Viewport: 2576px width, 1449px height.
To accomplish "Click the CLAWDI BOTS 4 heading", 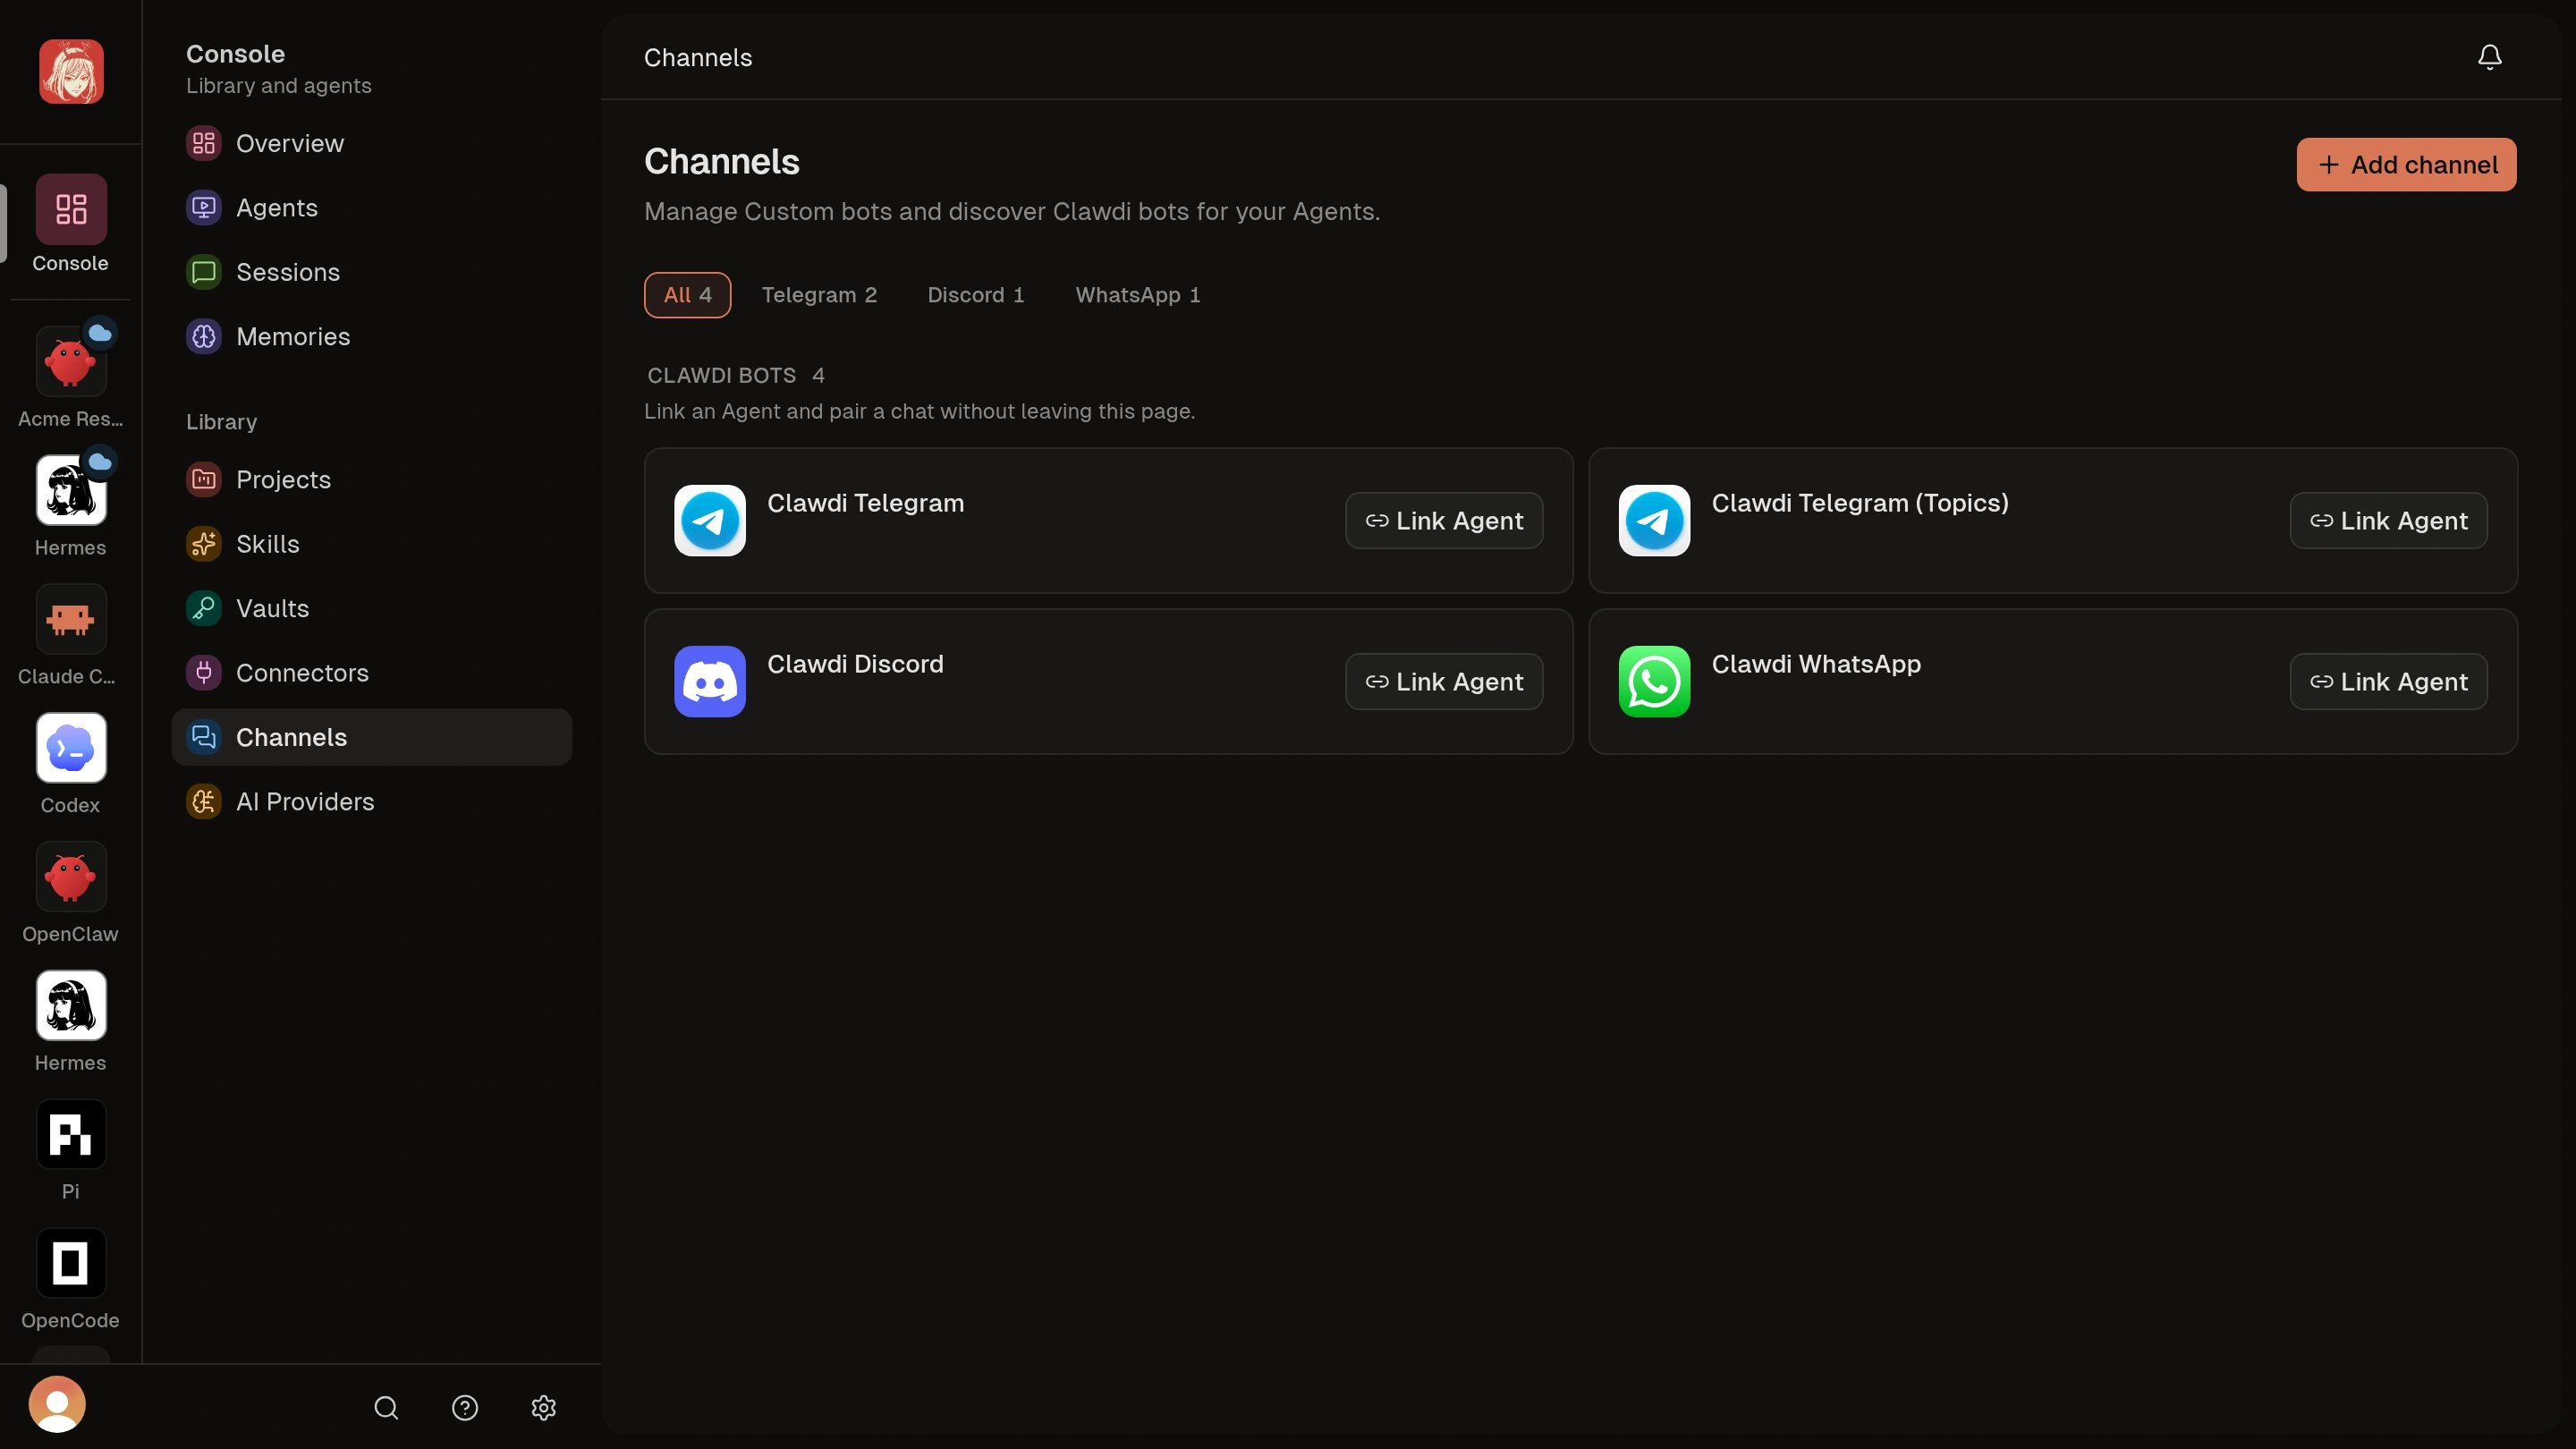I will 736,376.
